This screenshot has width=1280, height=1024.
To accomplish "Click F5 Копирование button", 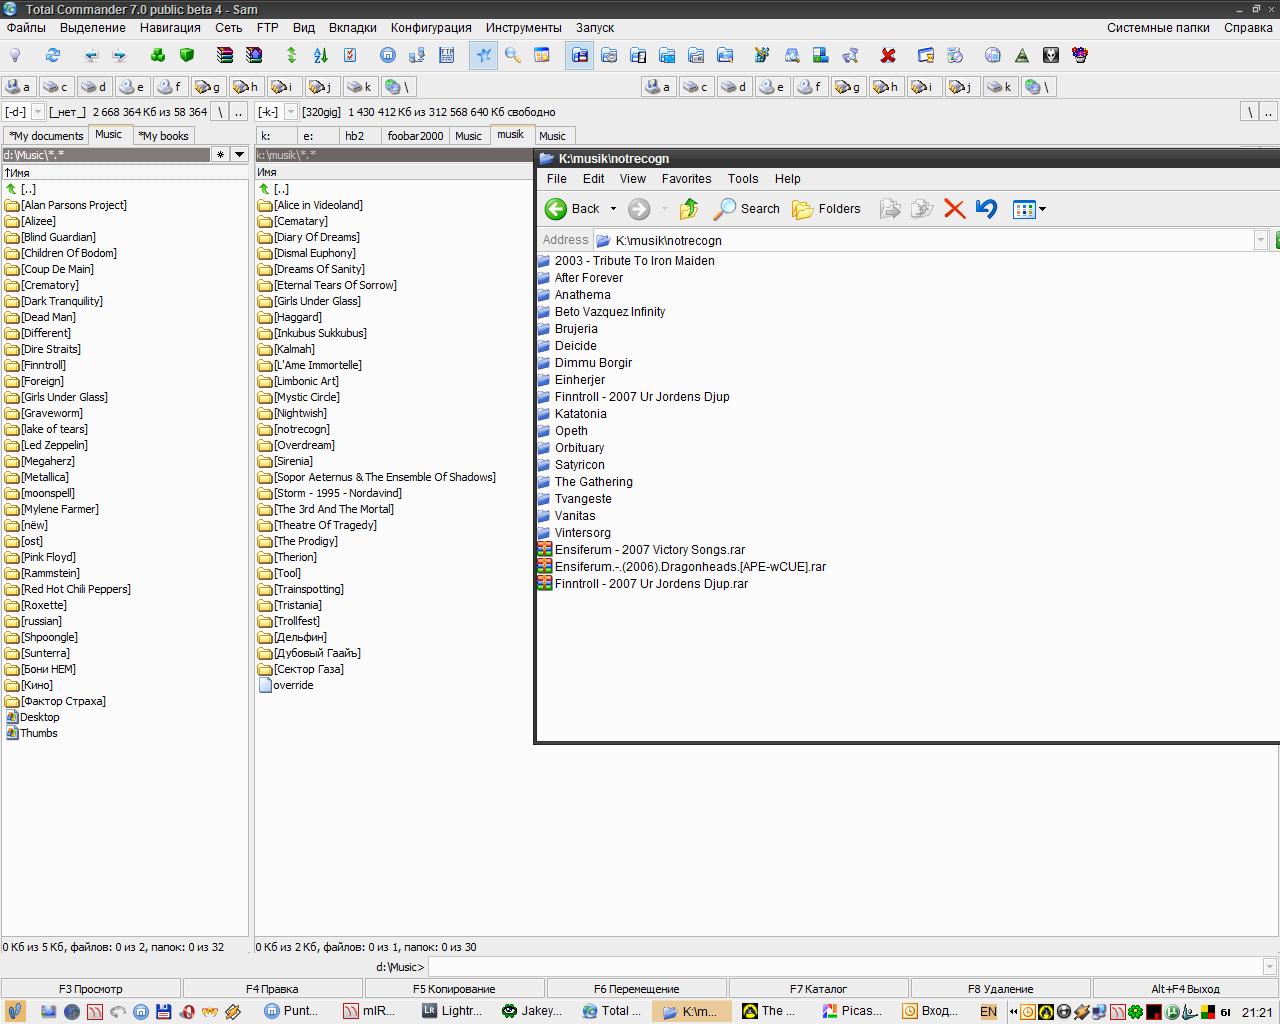I will pyautogui.click(x=454, y=989).
